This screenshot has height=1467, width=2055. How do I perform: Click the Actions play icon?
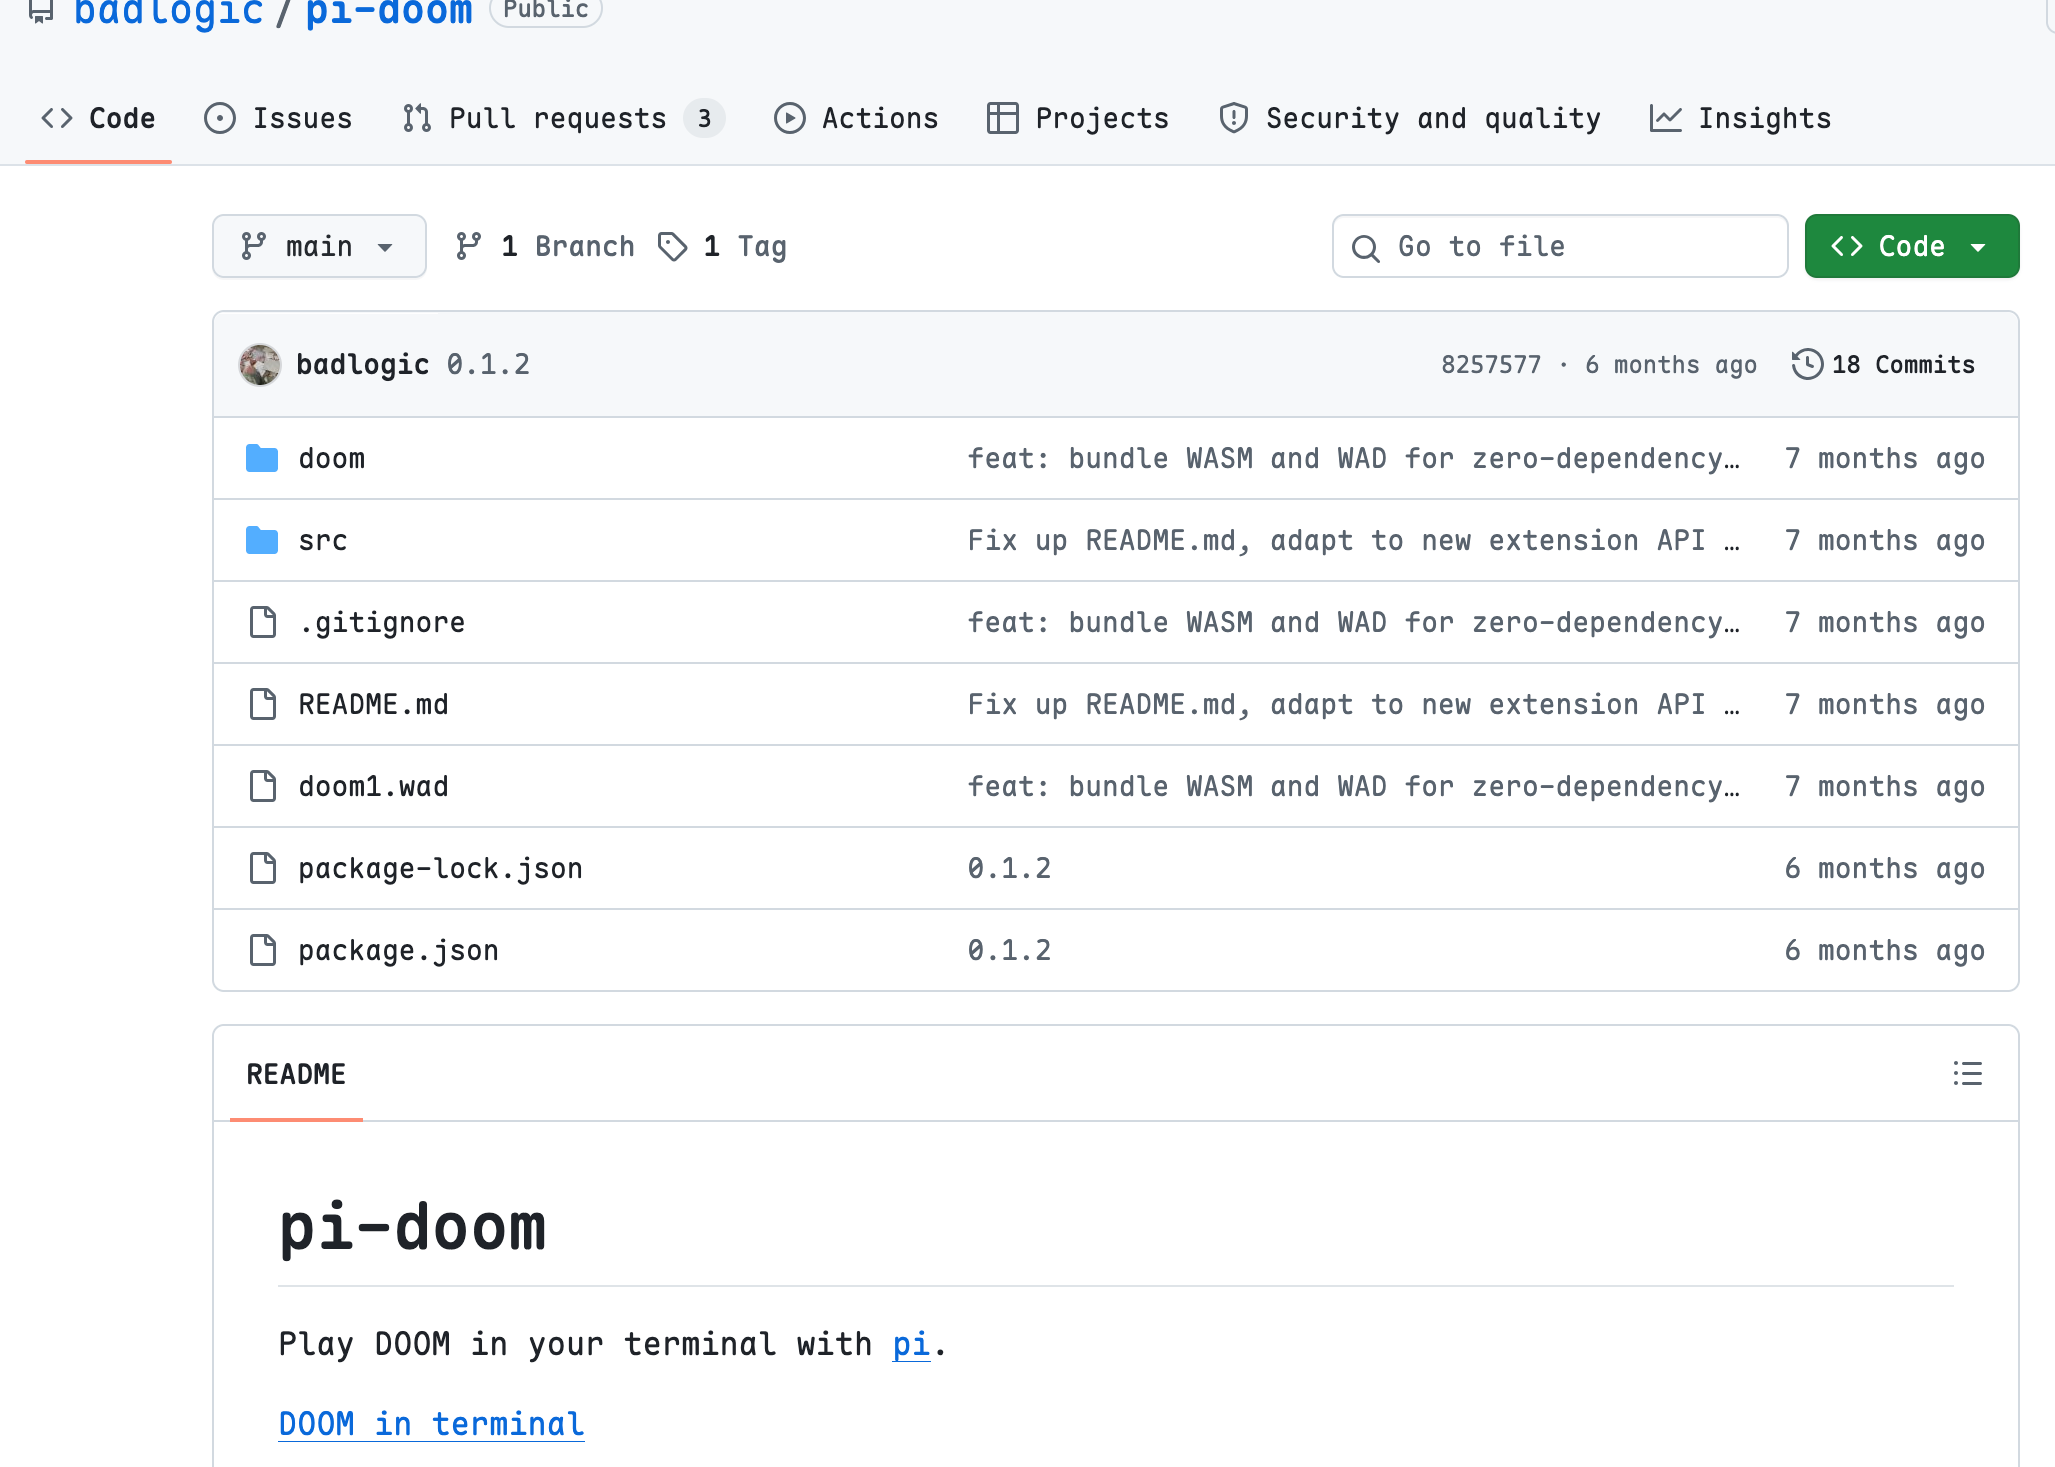[790, 118]
